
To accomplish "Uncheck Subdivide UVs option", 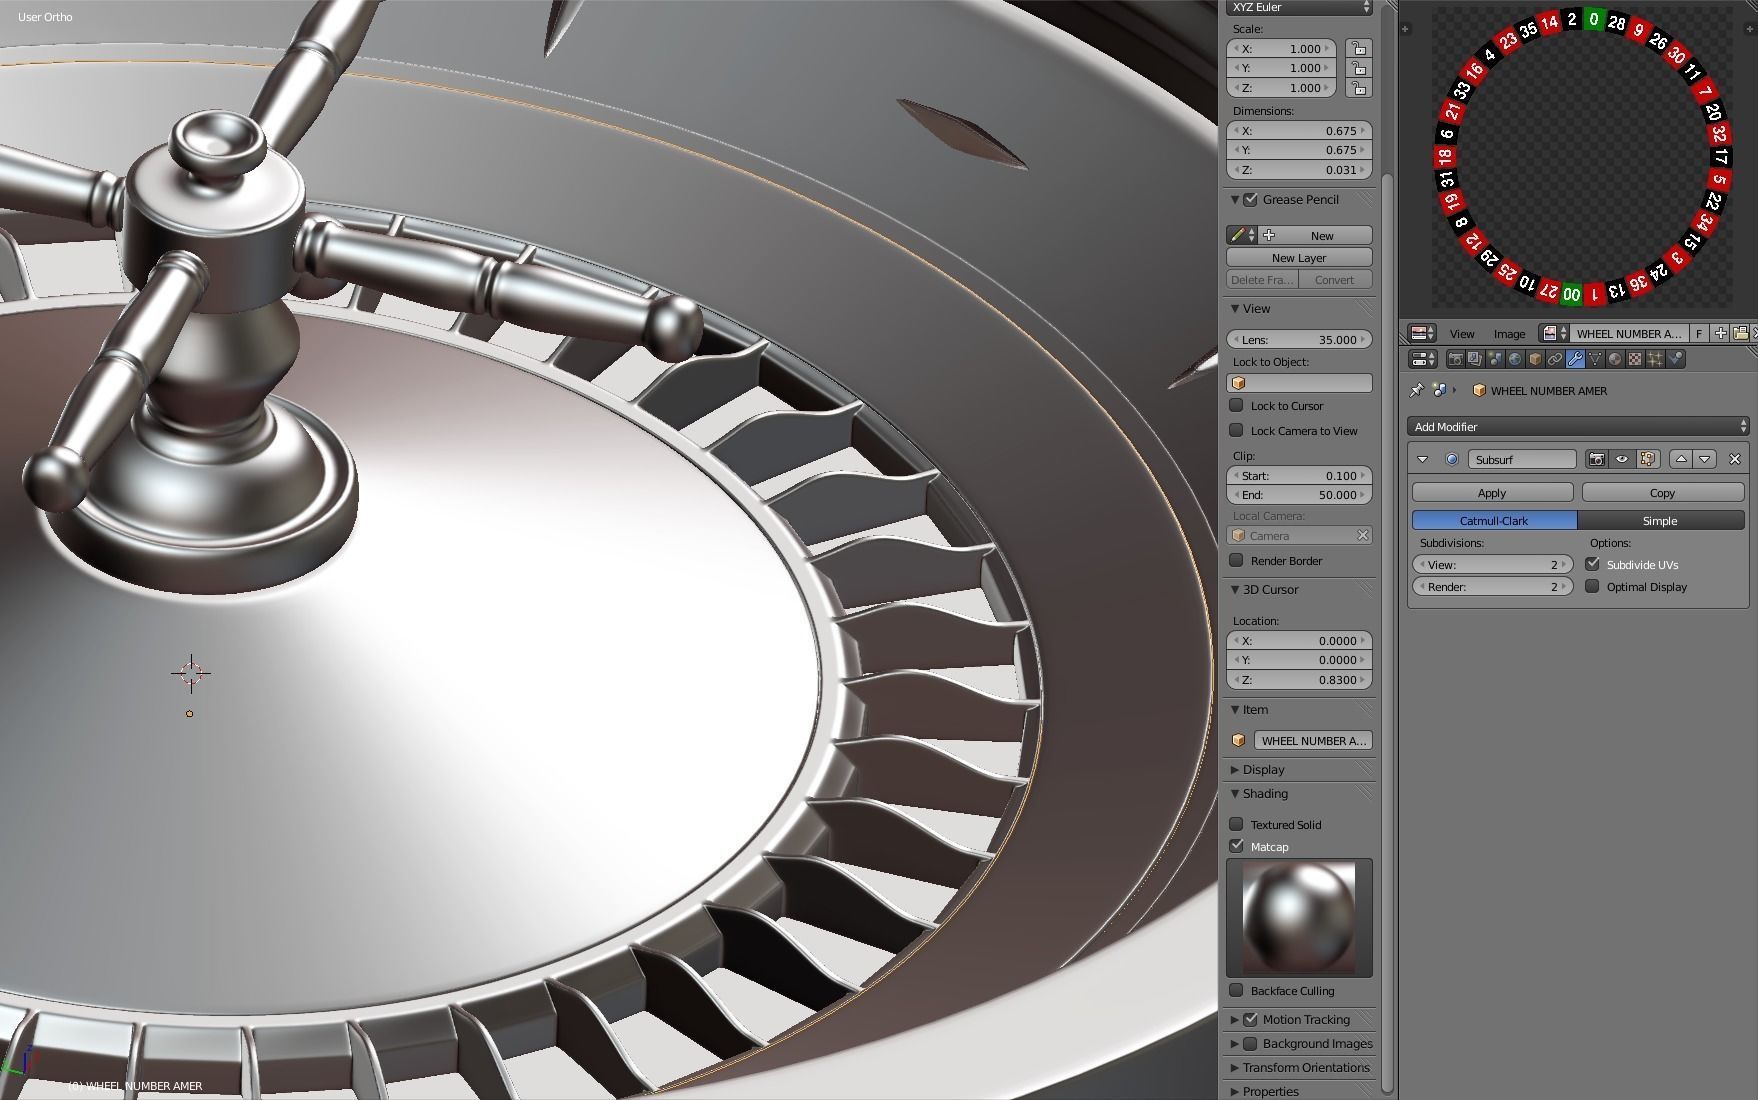I will coord(1592,564).
